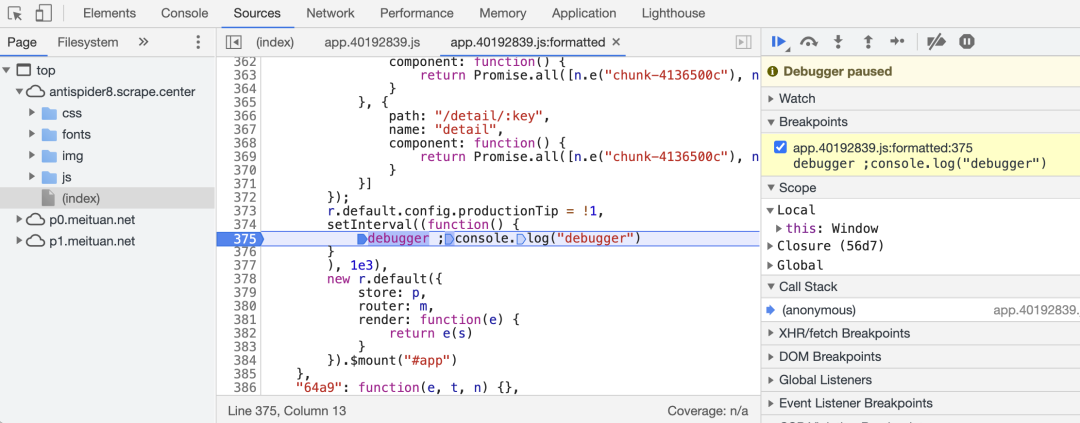The height and width of the screenshot is (423, 1080).
Task: Click the inspect element picker icon
Action: click(x=15, y=13)
